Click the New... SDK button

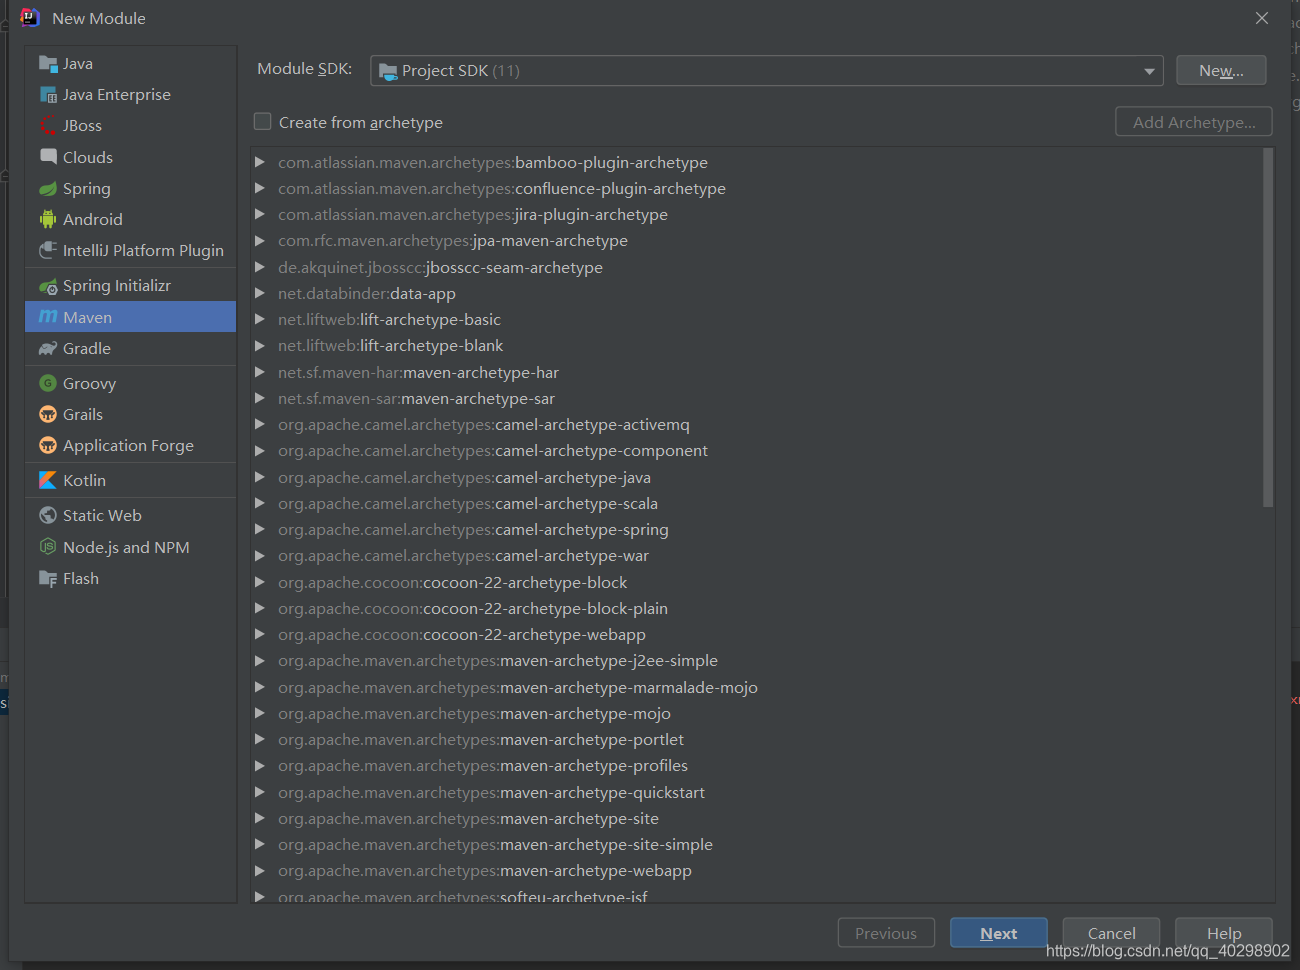pos(1221,70)
